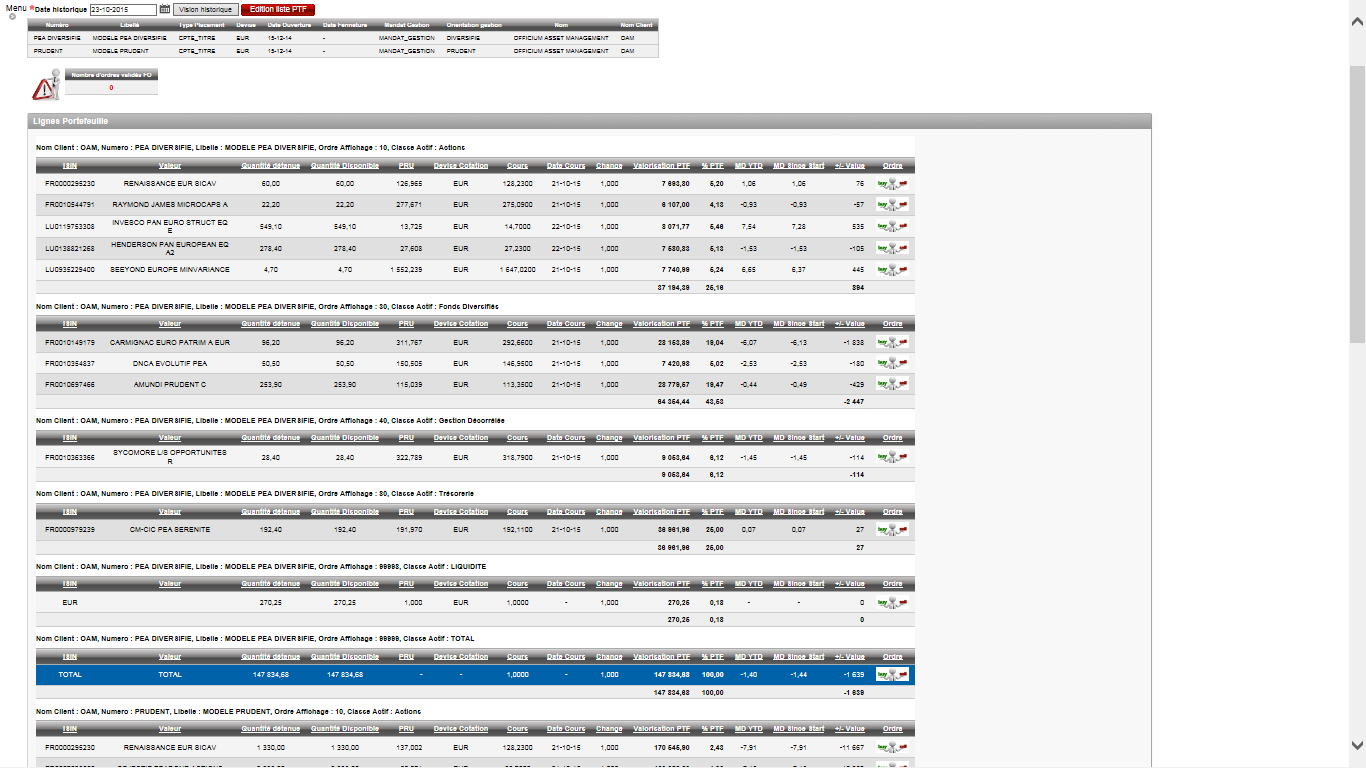Open buy/sell order for BEEYOND EUROPE MINVARIANCE

pyautogui.click(x=892, y=270)
